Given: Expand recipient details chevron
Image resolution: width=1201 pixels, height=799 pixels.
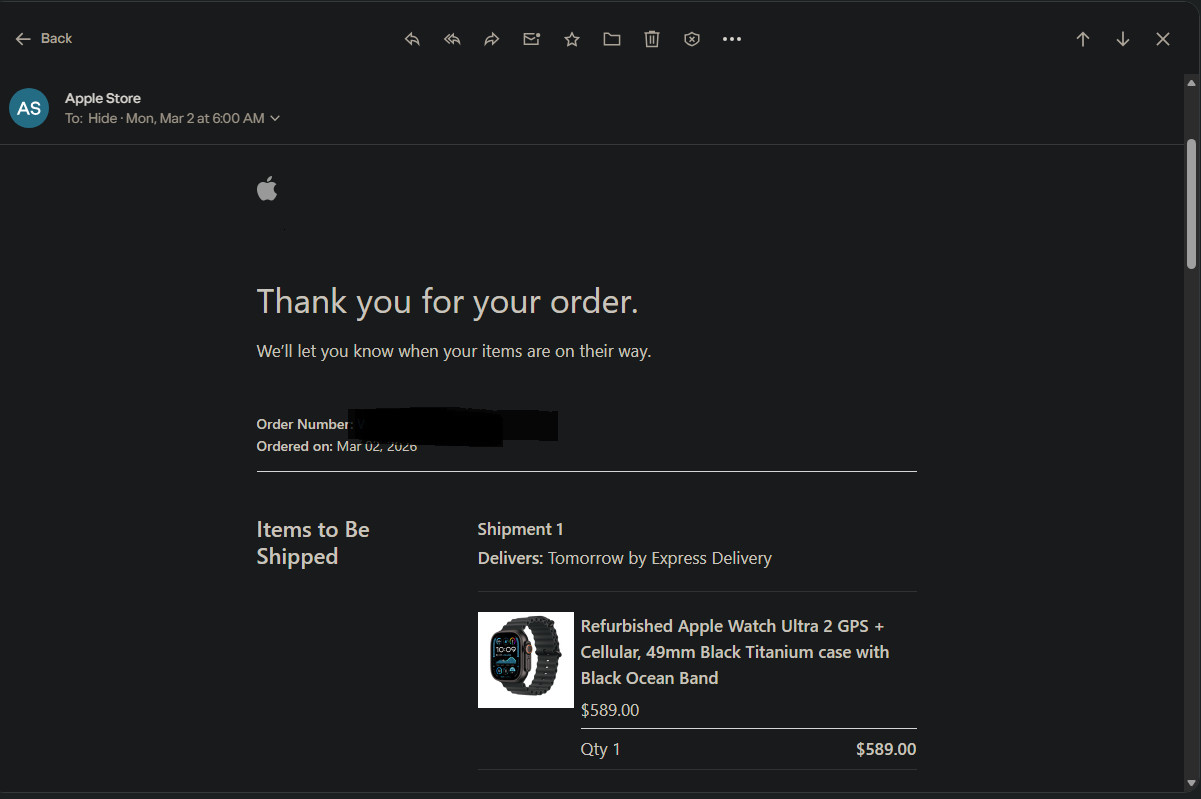Looking at the screenshot, I should tap(275, 118).
